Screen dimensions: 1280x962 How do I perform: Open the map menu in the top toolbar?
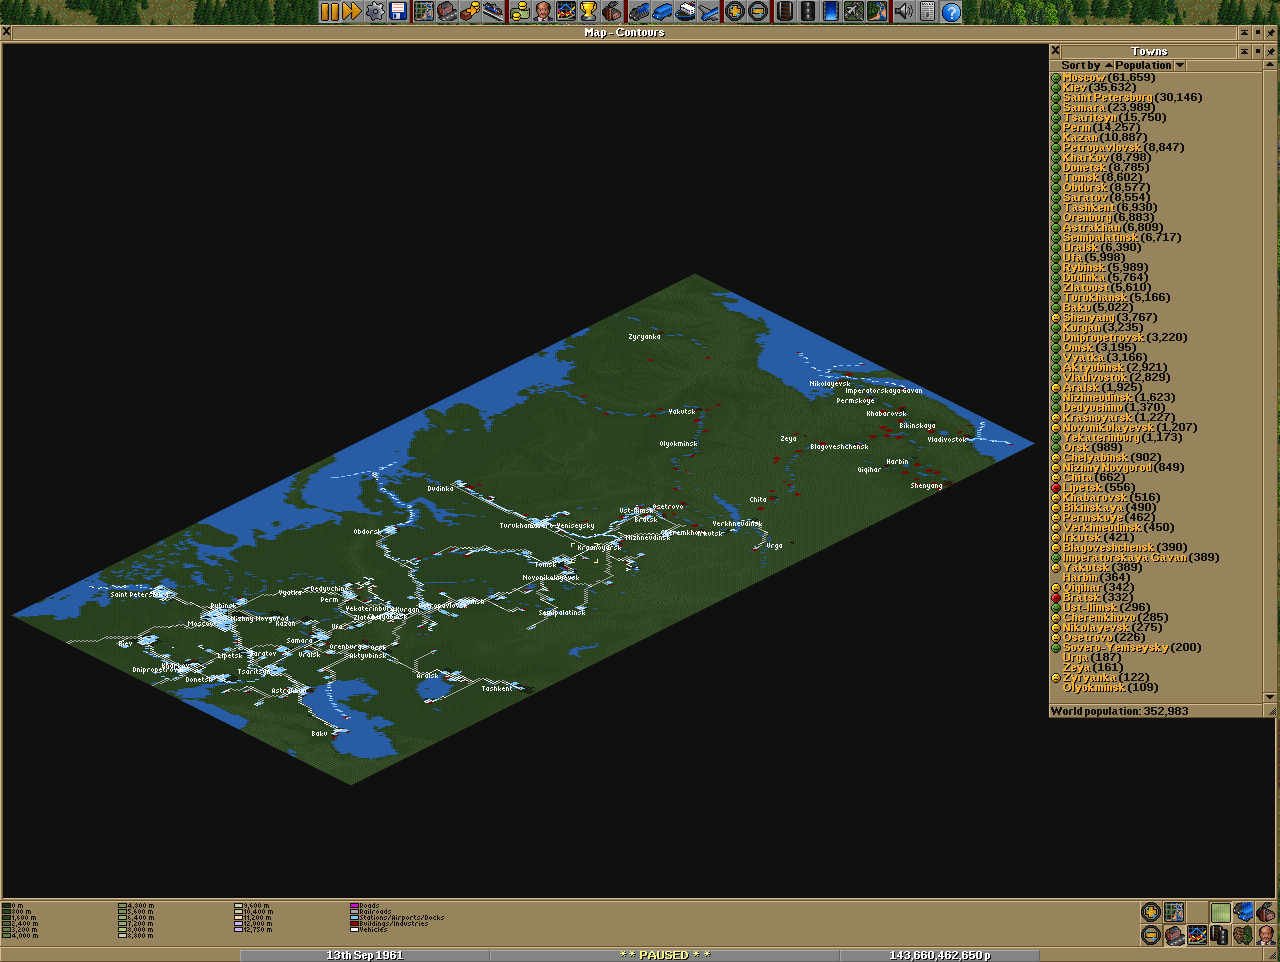pyautogui.click(x=424, y=11)
